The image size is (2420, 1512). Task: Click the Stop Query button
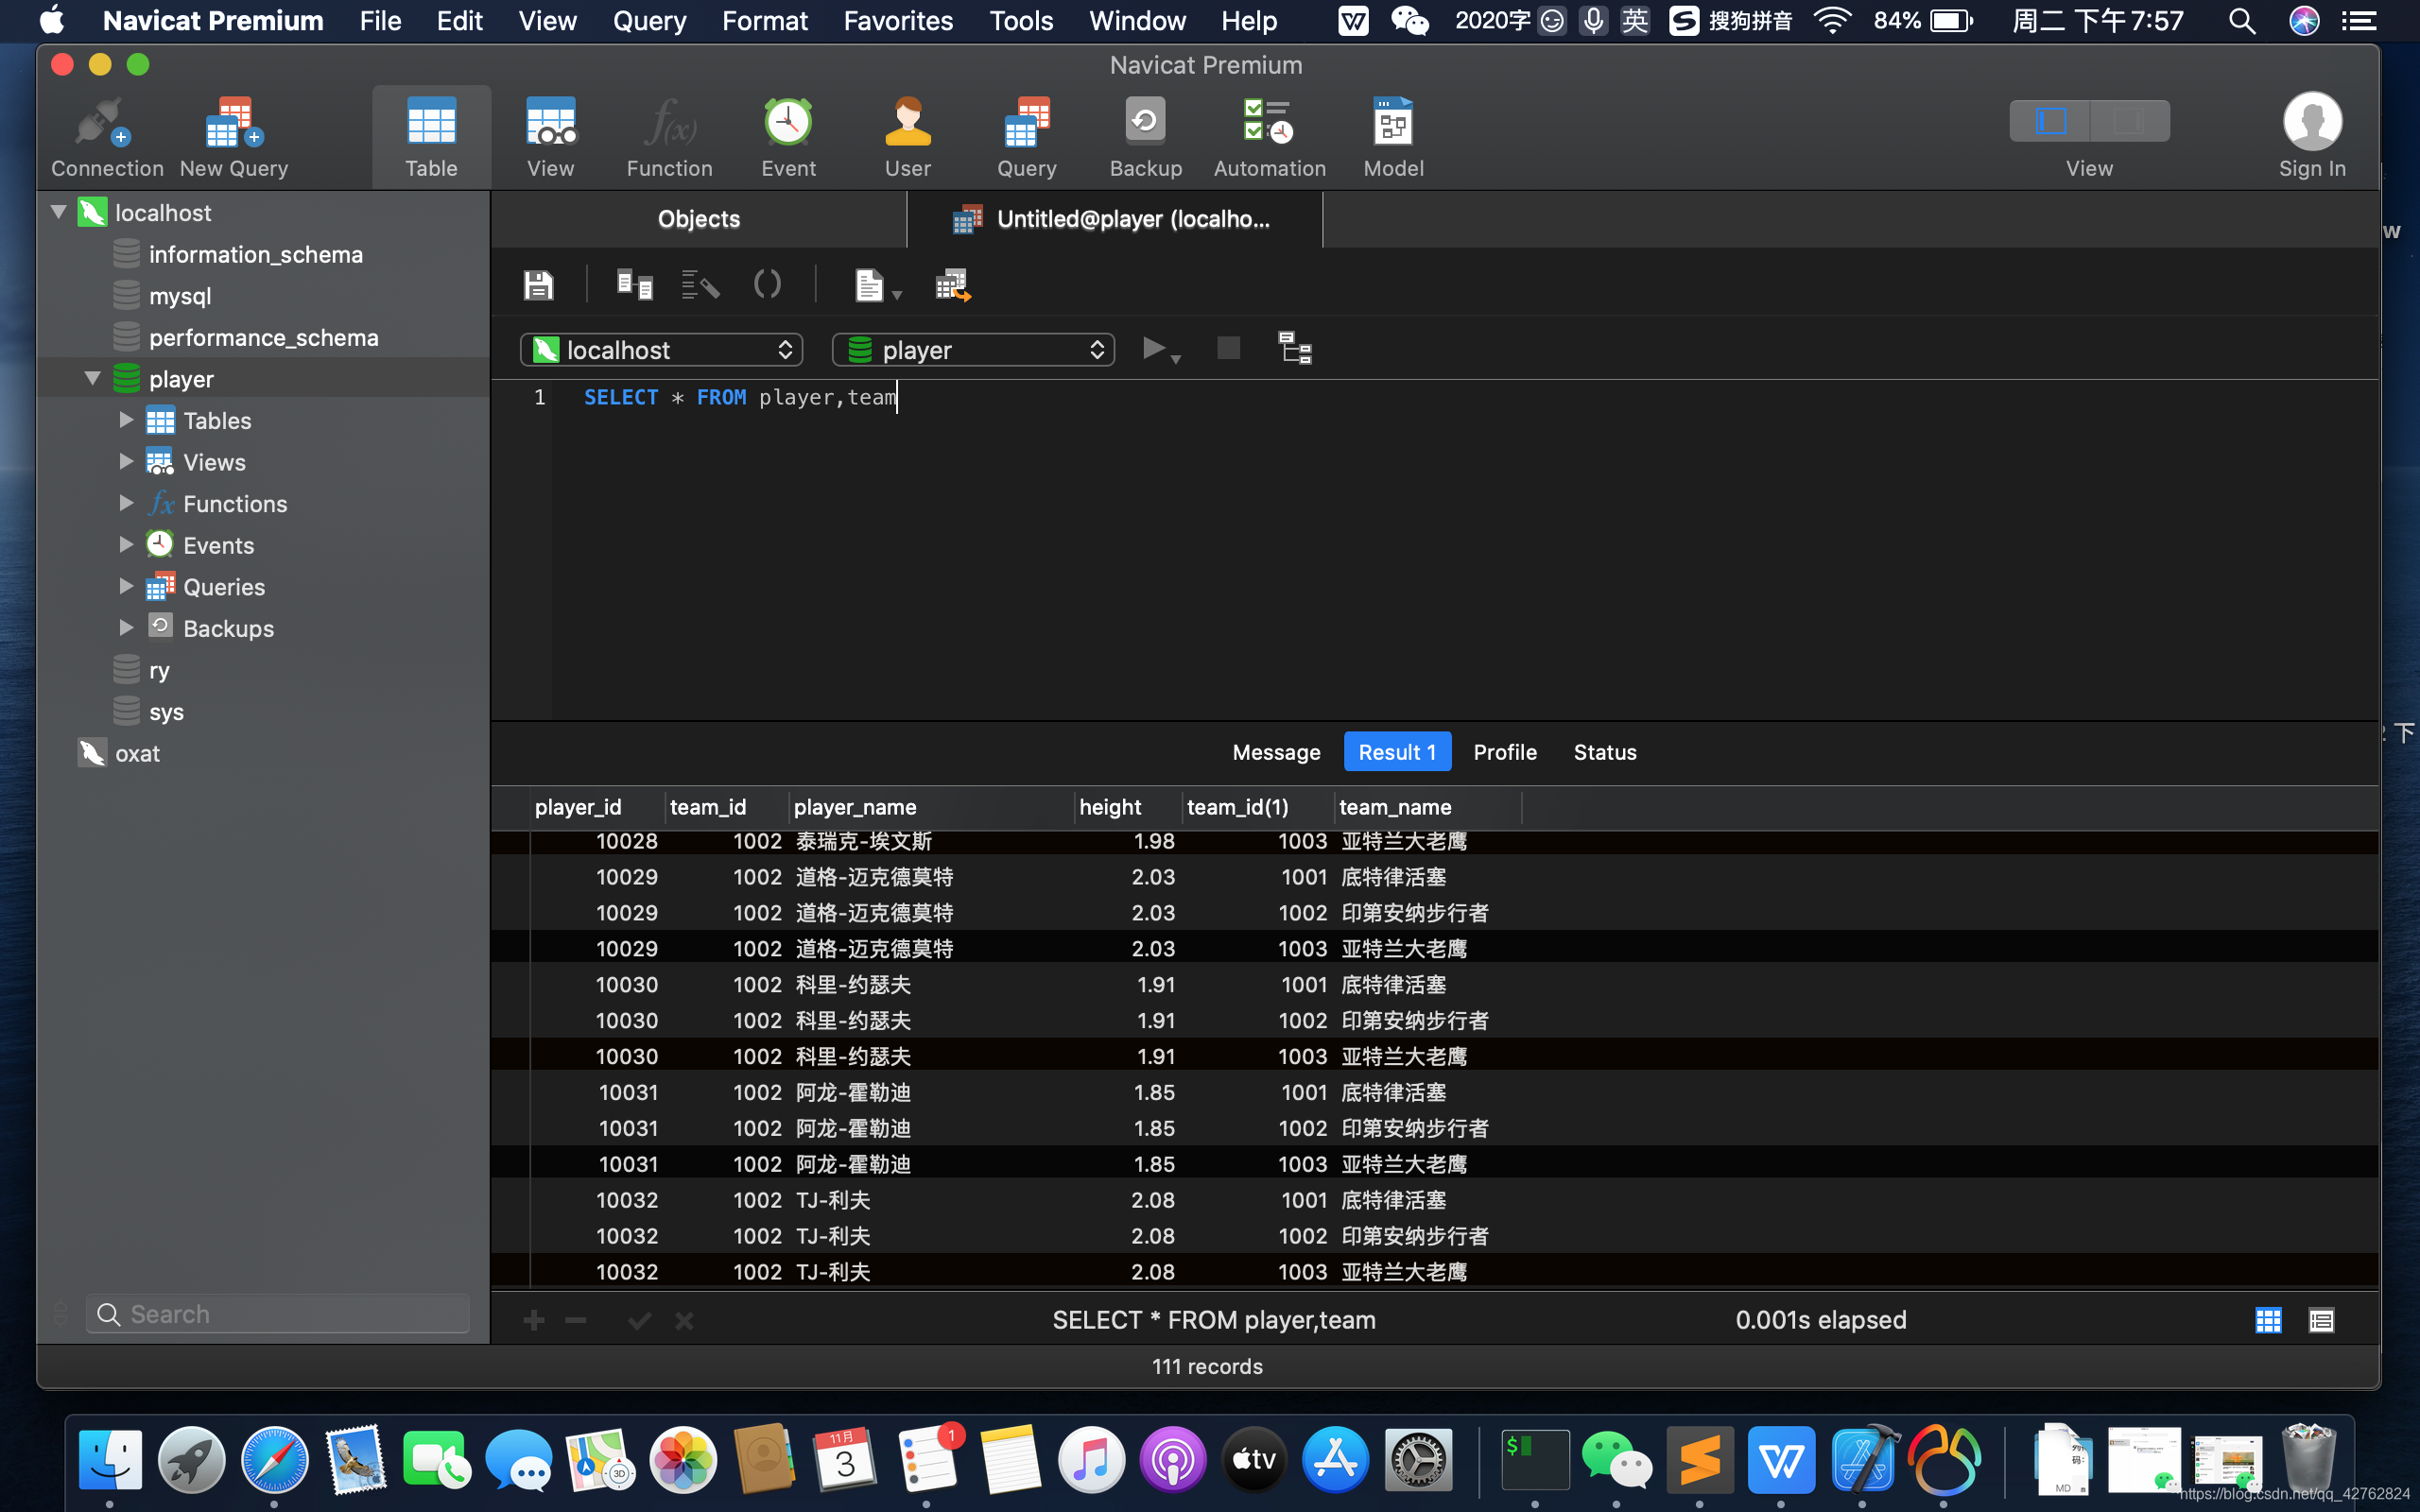click(x=1228, y=351)
